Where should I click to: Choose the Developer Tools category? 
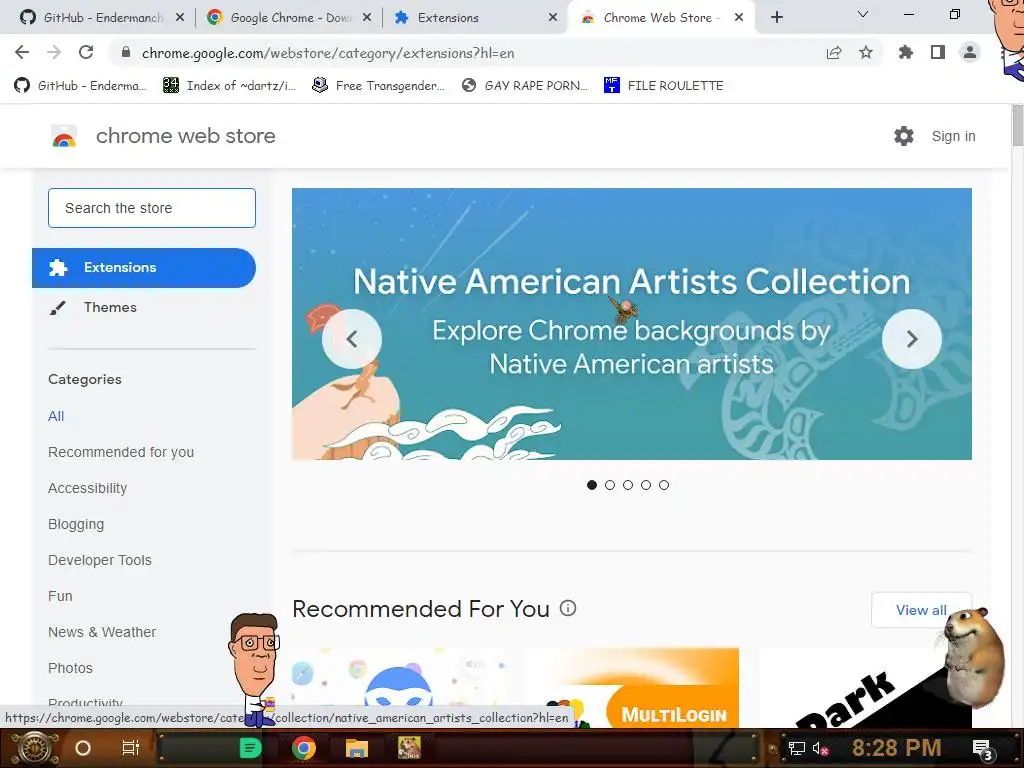(99, 560)
